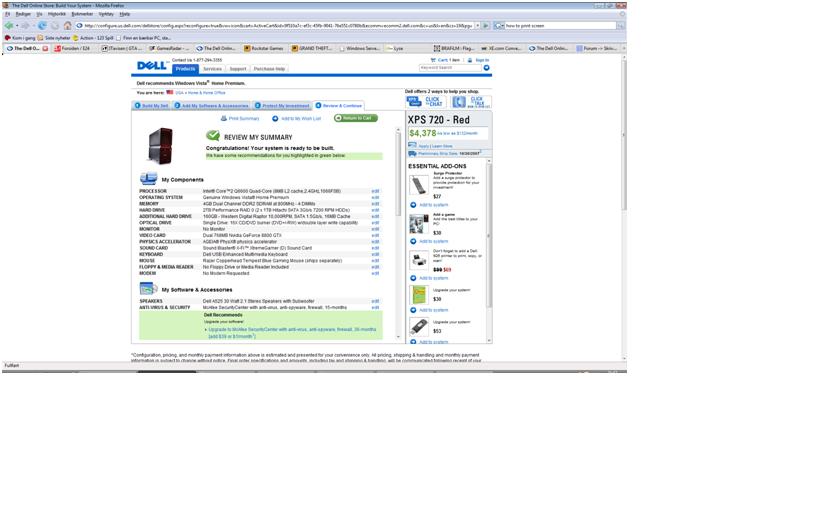Click the USA flag icon in breadcrumb
This screenshot has width=840, height=525.
pos(169,92)
